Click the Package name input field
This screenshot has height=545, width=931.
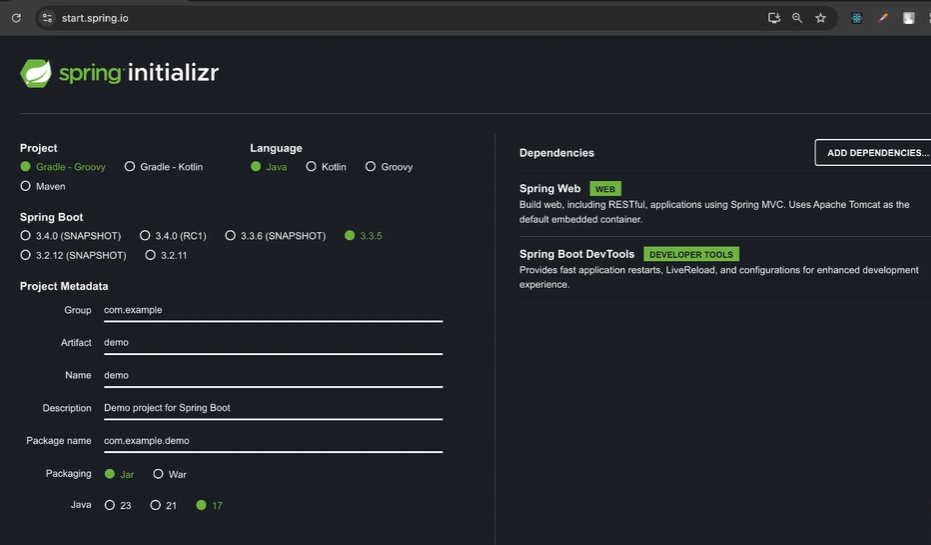[x=273, y=441]
